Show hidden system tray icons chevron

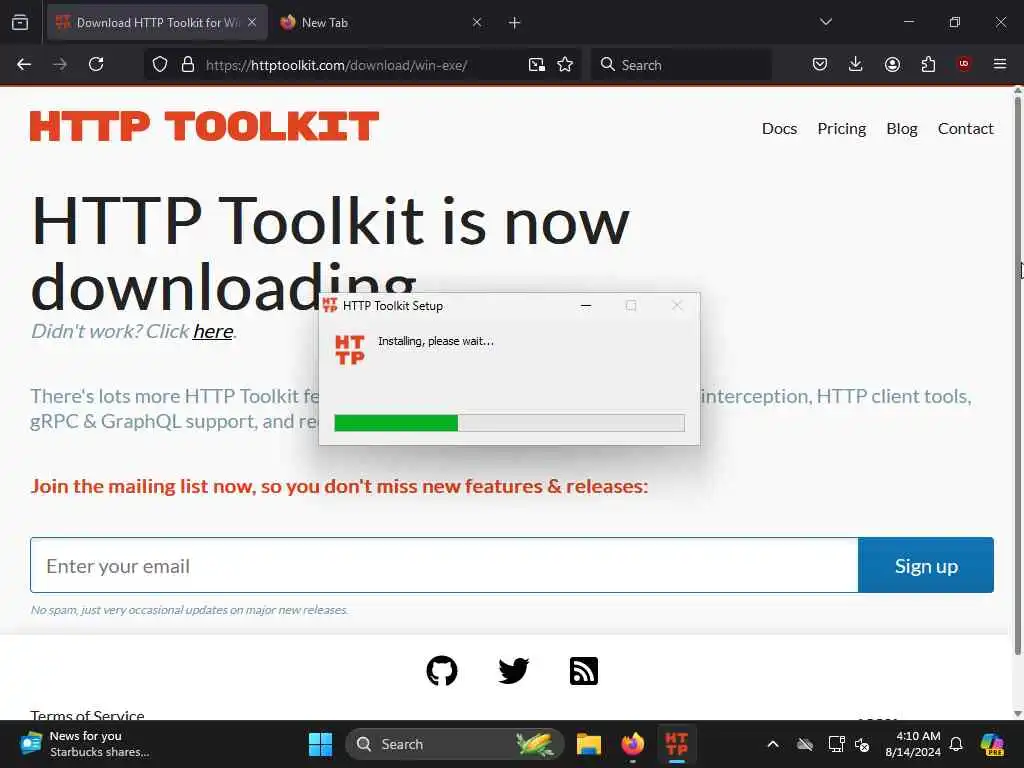point(773,744)
